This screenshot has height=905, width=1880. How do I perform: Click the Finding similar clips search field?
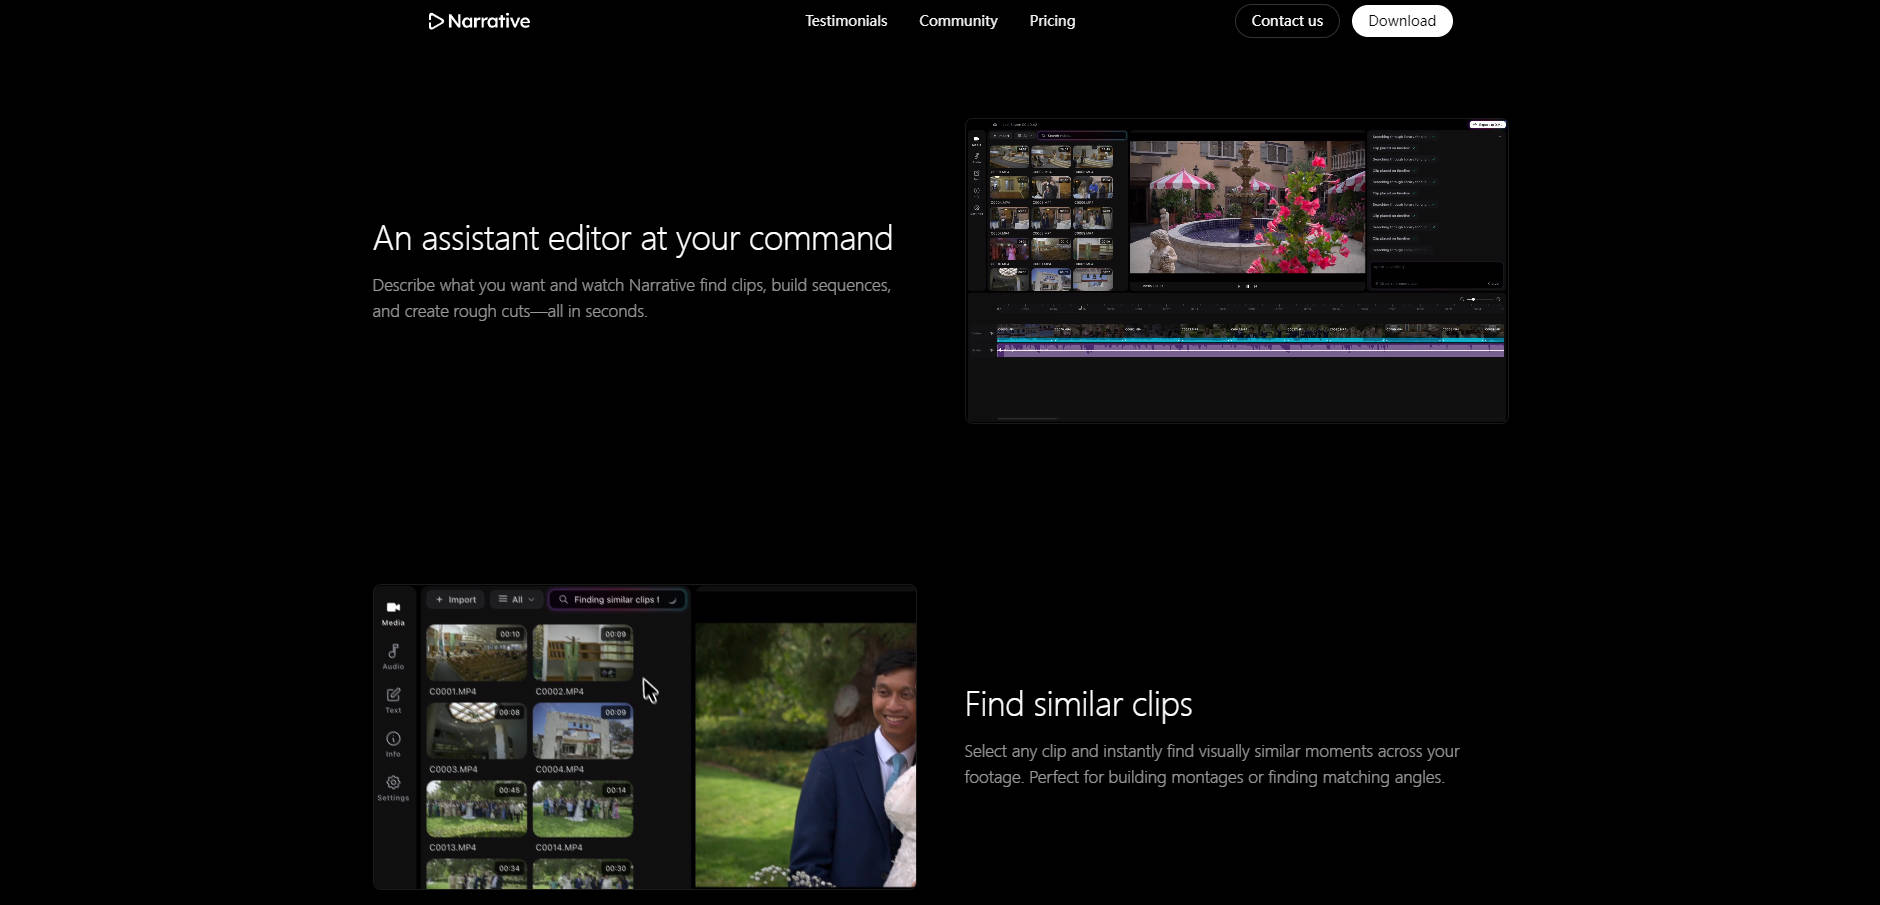[x=618, y=600]
